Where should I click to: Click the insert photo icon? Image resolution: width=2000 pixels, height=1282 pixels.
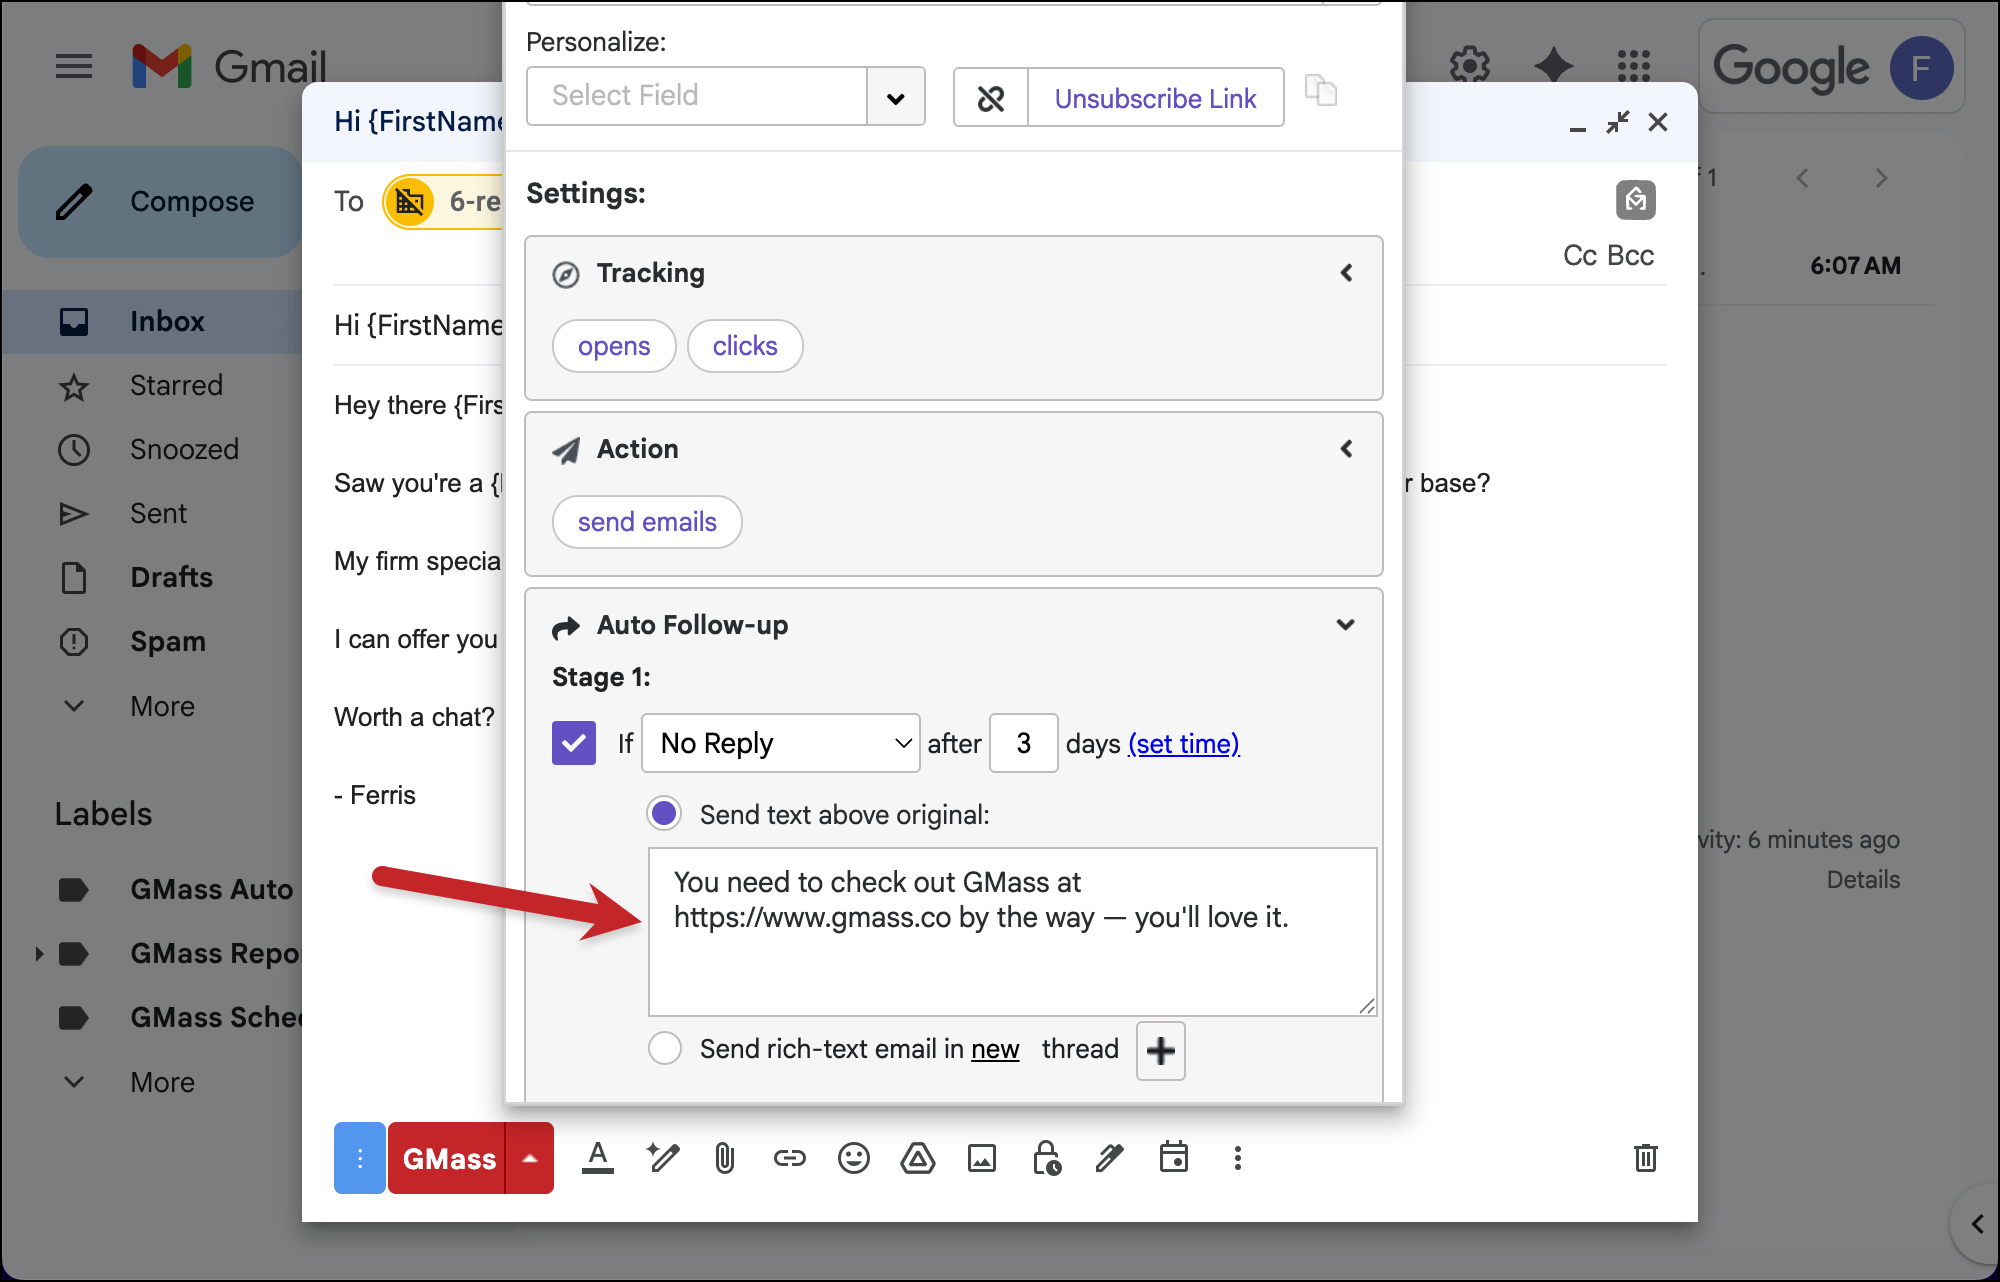[981, 1159]
